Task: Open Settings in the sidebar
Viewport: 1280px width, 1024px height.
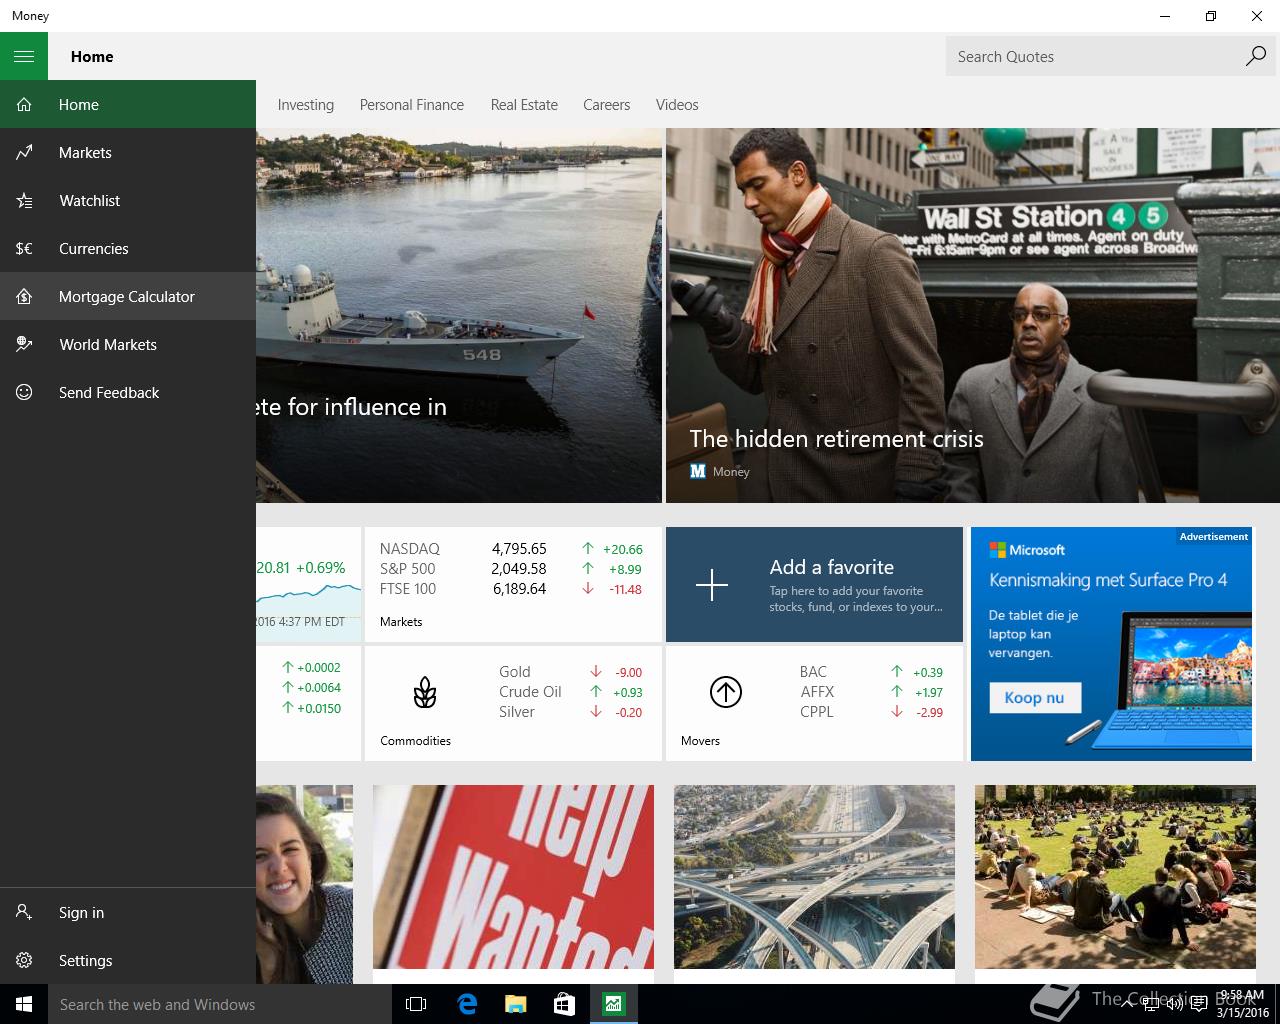Action: point(128,960)
